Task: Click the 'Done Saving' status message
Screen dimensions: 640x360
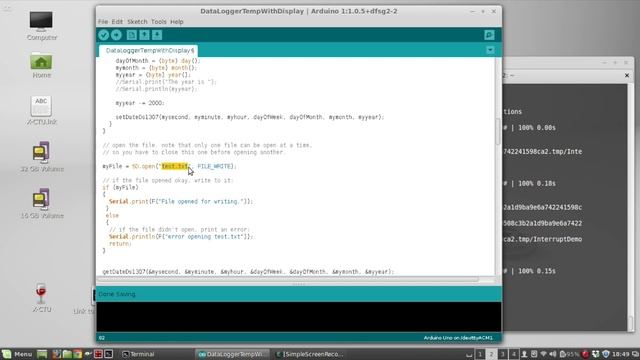Action: [x=117, y=294]
